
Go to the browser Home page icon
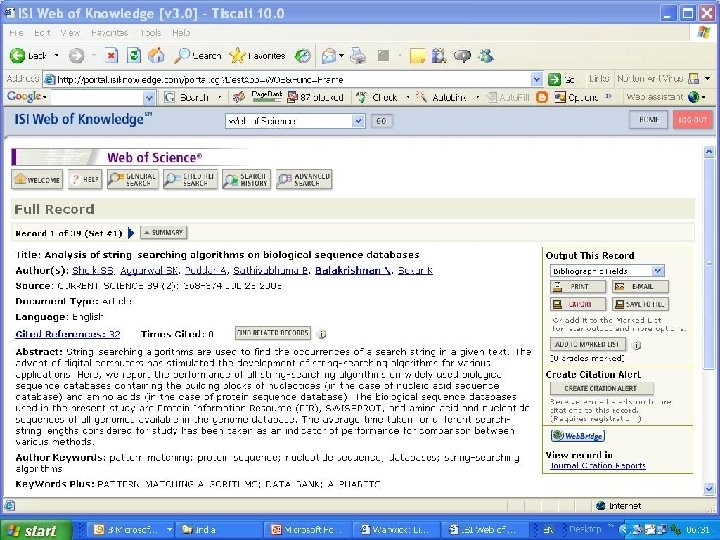pos(156,56)
